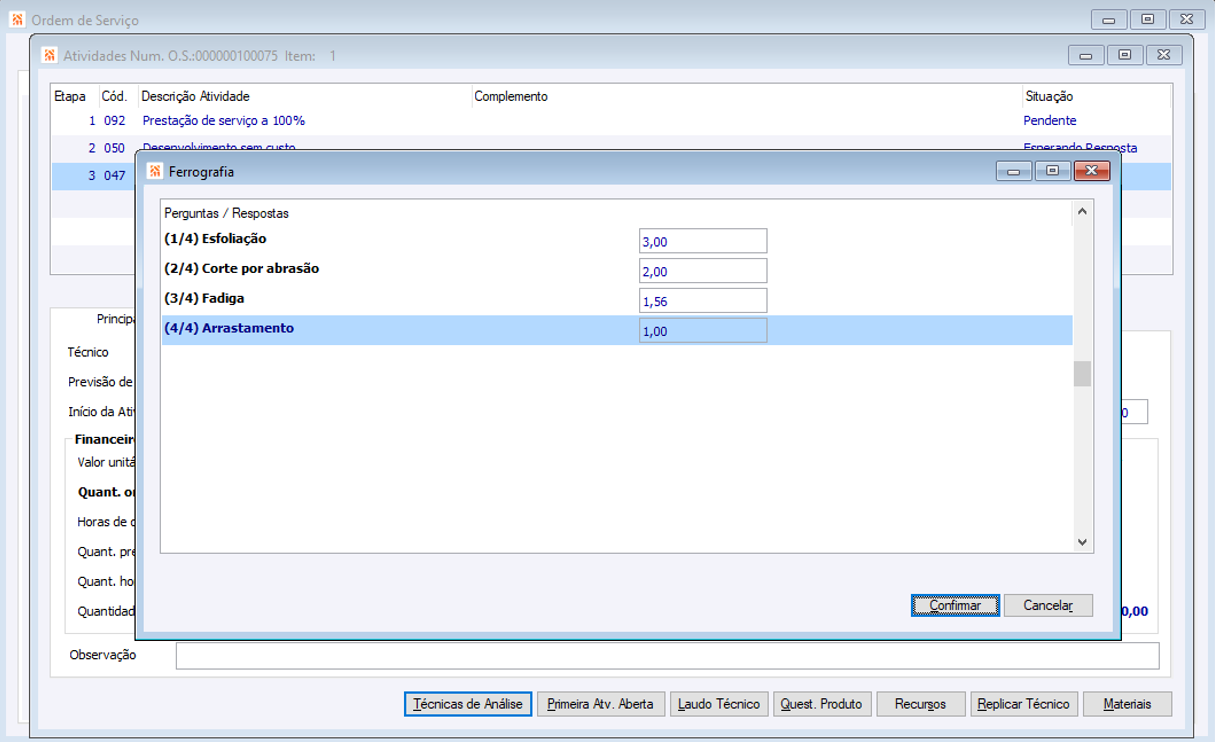Open Técnicas de Análise
The image size is (1215, 742).
tap(468, 704)
